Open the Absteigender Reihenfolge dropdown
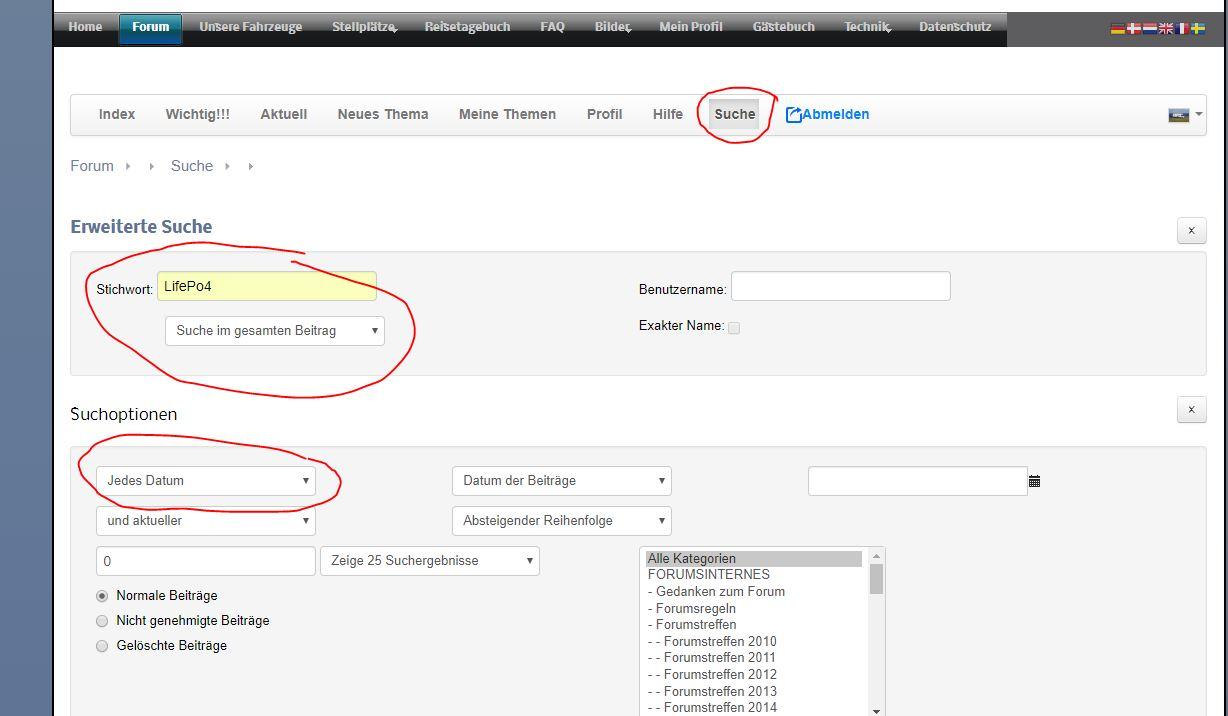Screen dimensions: 1228x716 (x=561, y=521)
